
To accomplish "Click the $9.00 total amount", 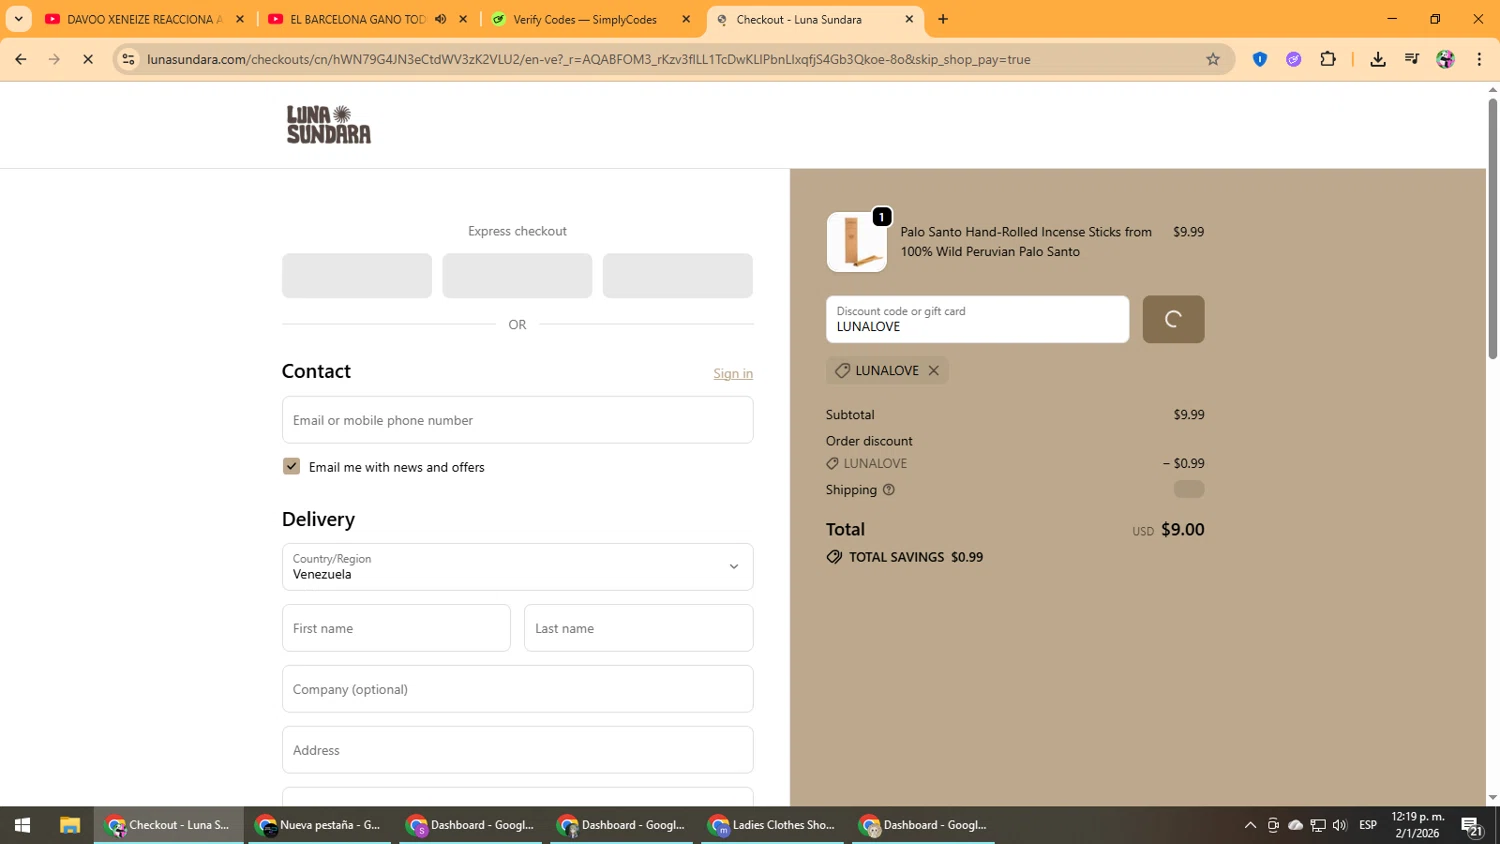I will tap(1182, 530).
